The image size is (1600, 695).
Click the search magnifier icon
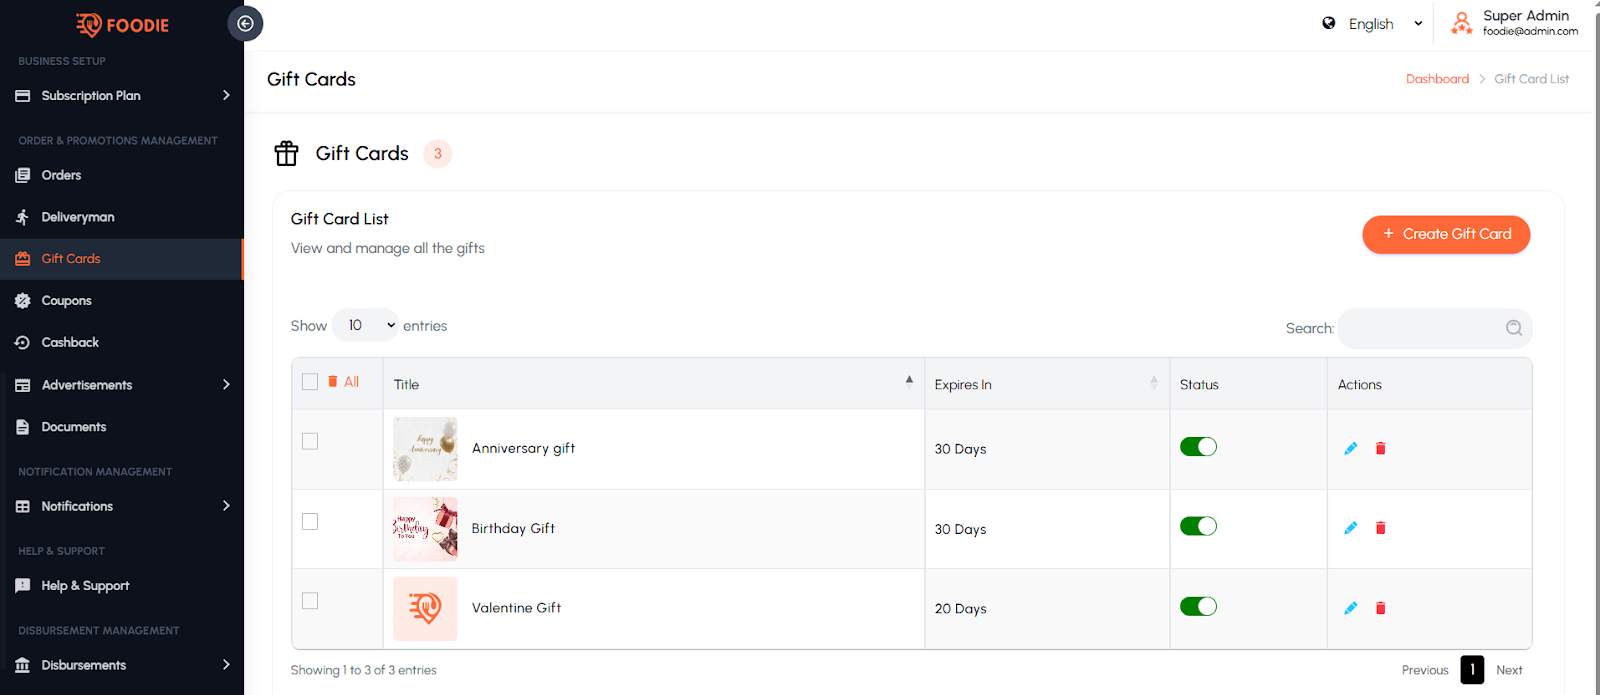1513,328
